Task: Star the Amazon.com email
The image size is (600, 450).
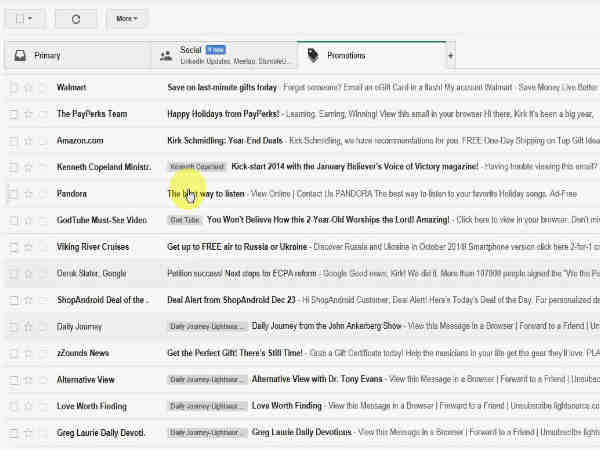Action: coord(28,140)
